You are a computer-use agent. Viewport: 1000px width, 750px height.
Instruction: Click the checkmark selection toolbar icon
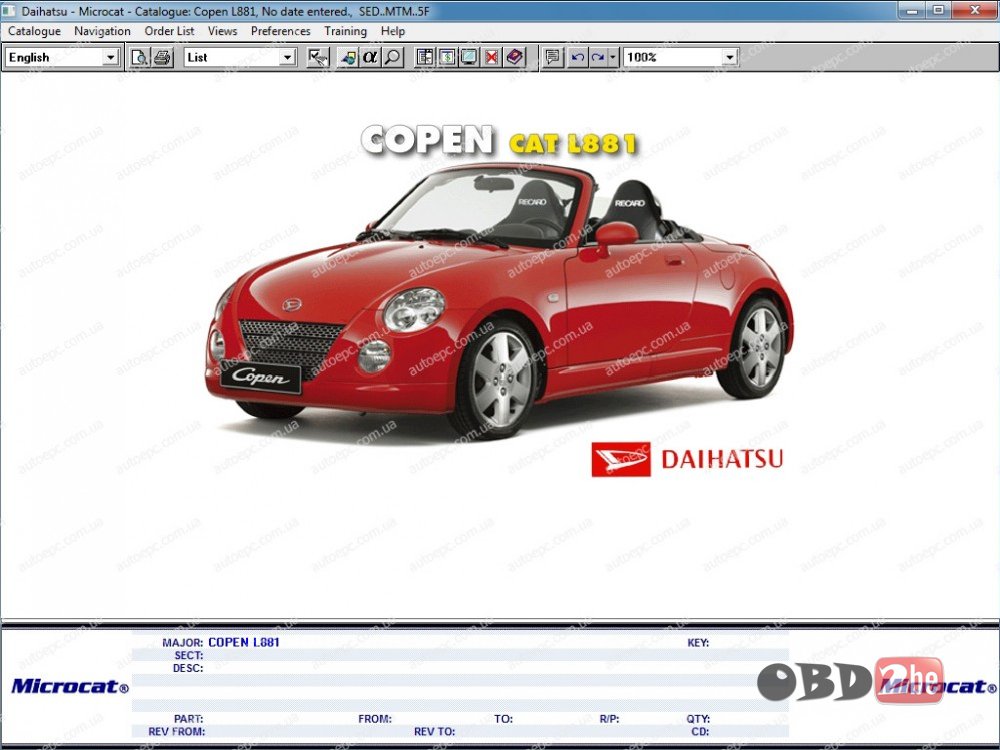point(317,57)
